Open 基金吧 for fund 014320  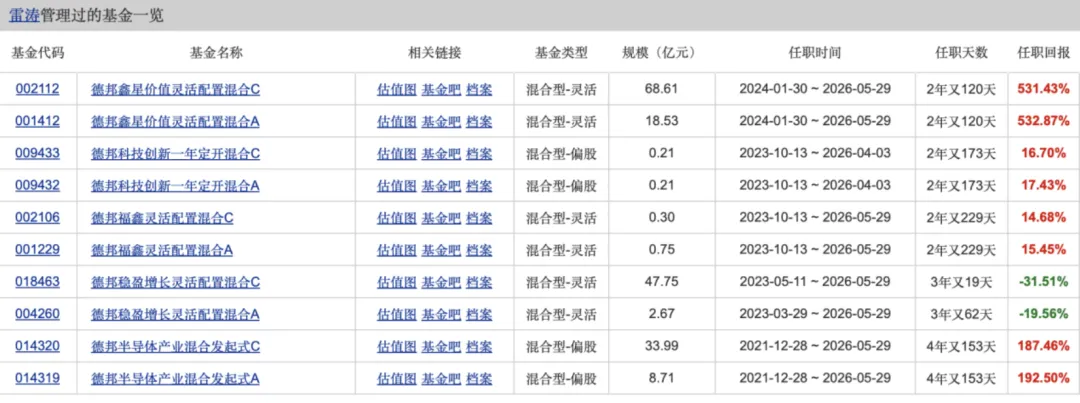coord(441,346)
